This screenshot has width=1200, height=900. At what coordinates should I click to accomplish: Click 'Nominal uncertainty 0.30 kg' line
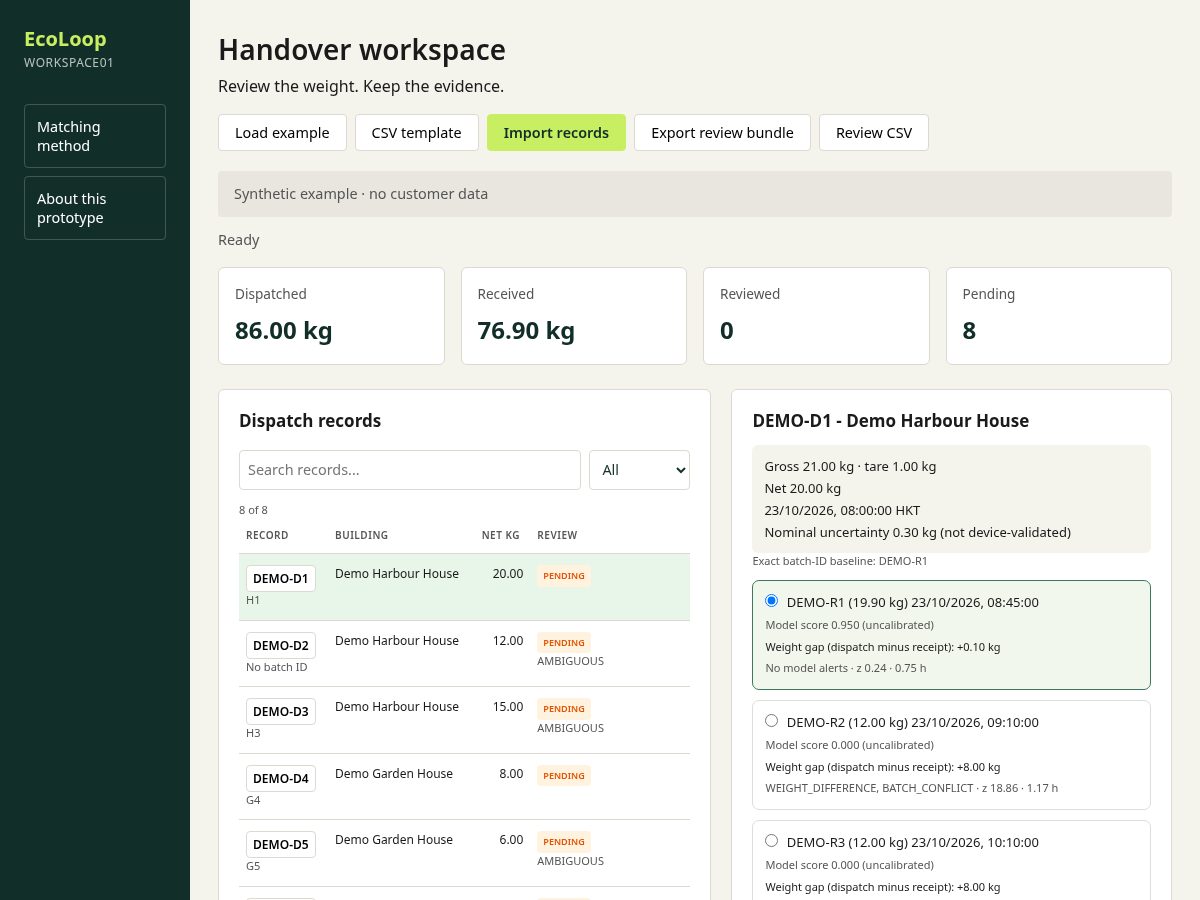point(917,532)
